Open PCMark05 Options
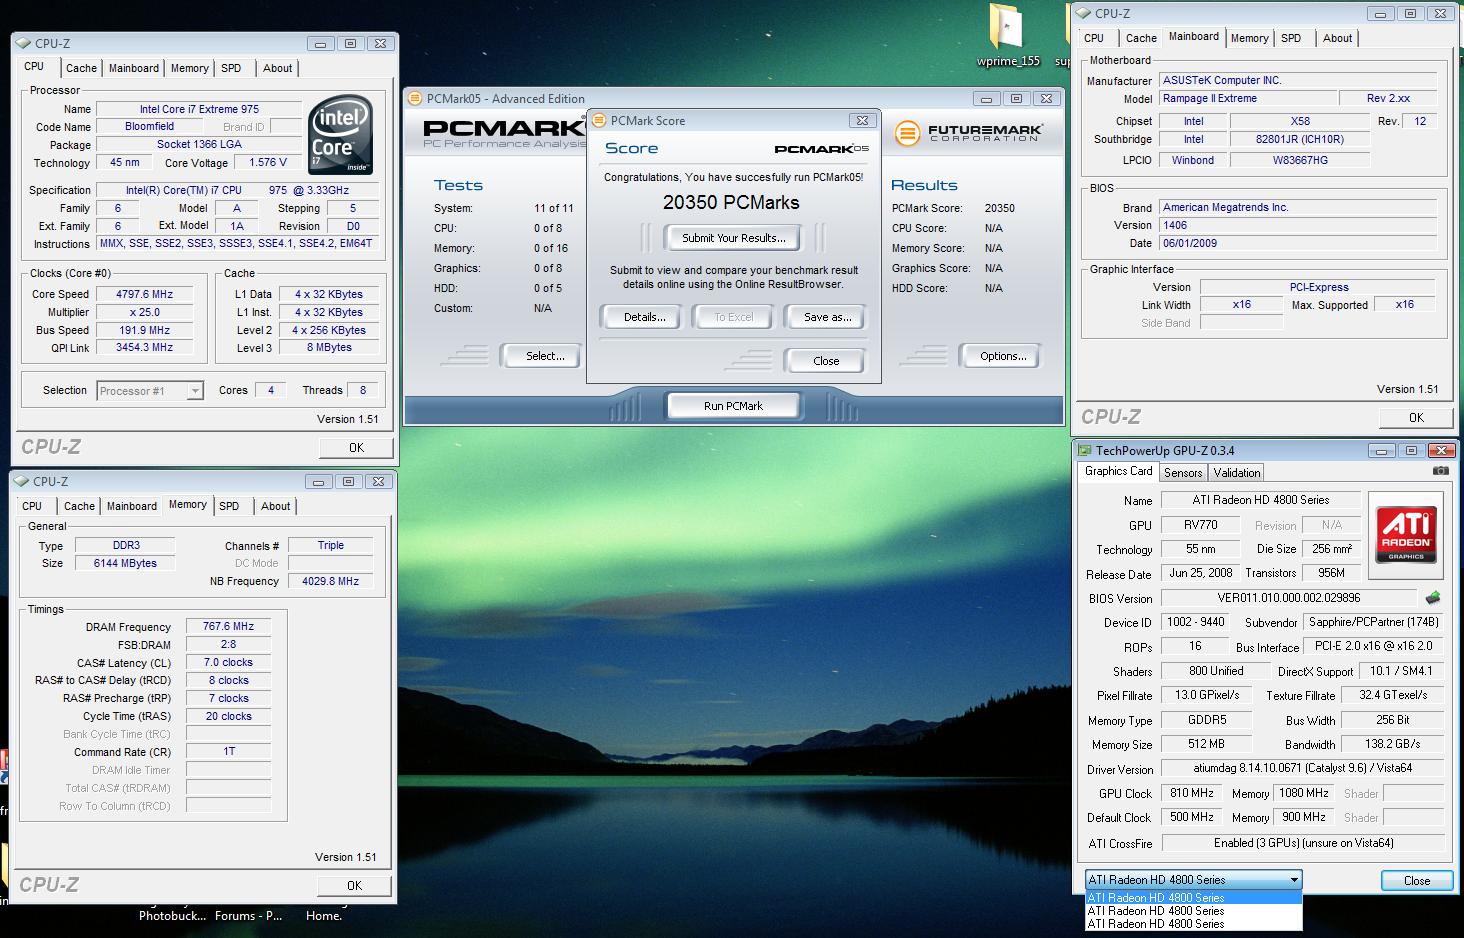This screenshot has height=938, width=1464. coord(1003,356)
